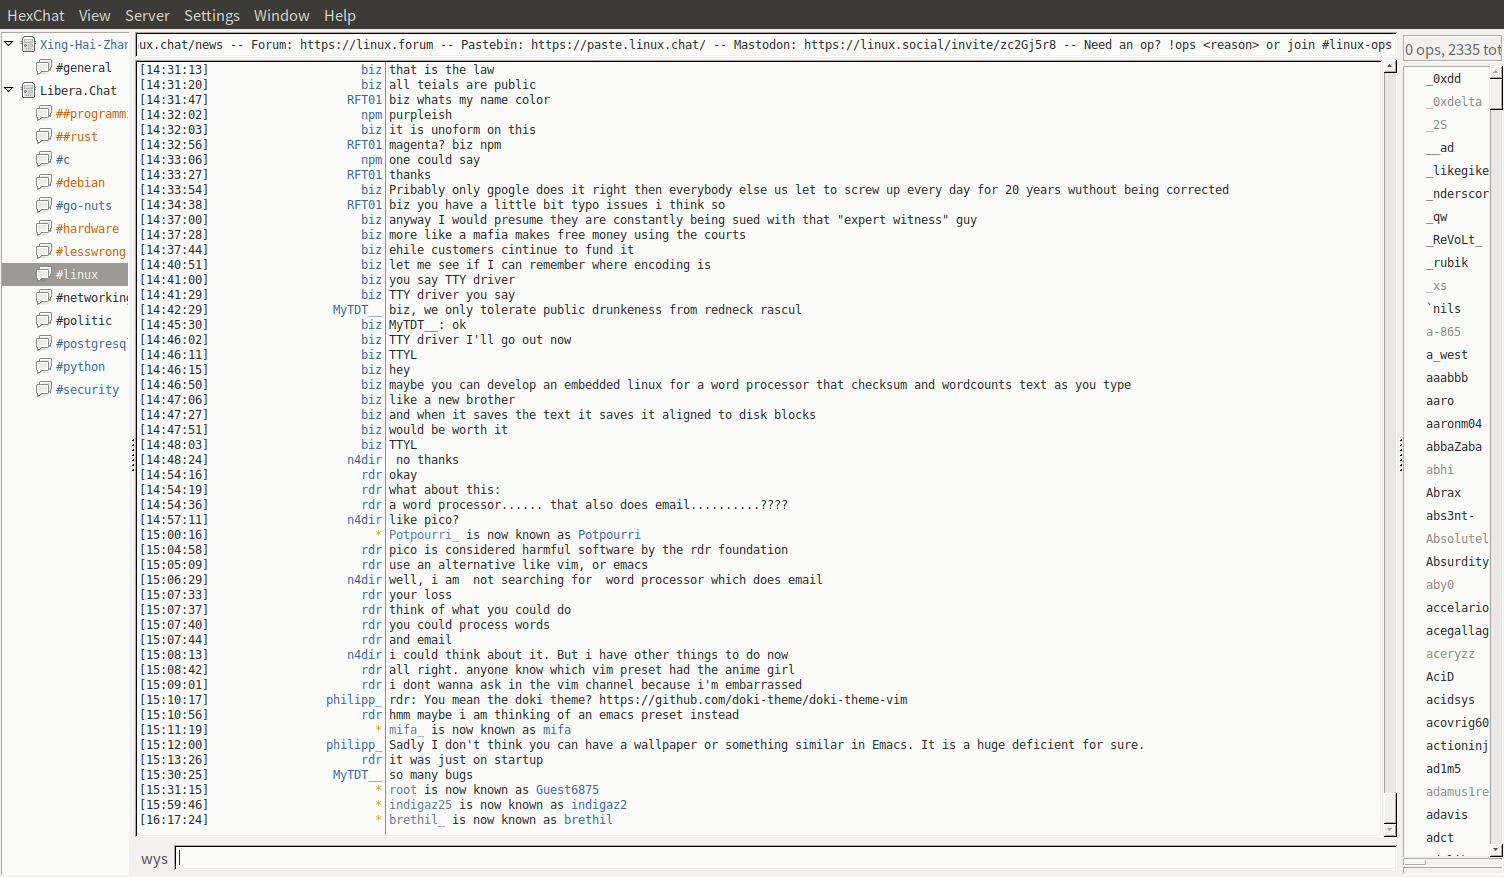This screenshot has height=877, width=1504.
Task: Select user a_west in user list
Action: pos(1447,355)
